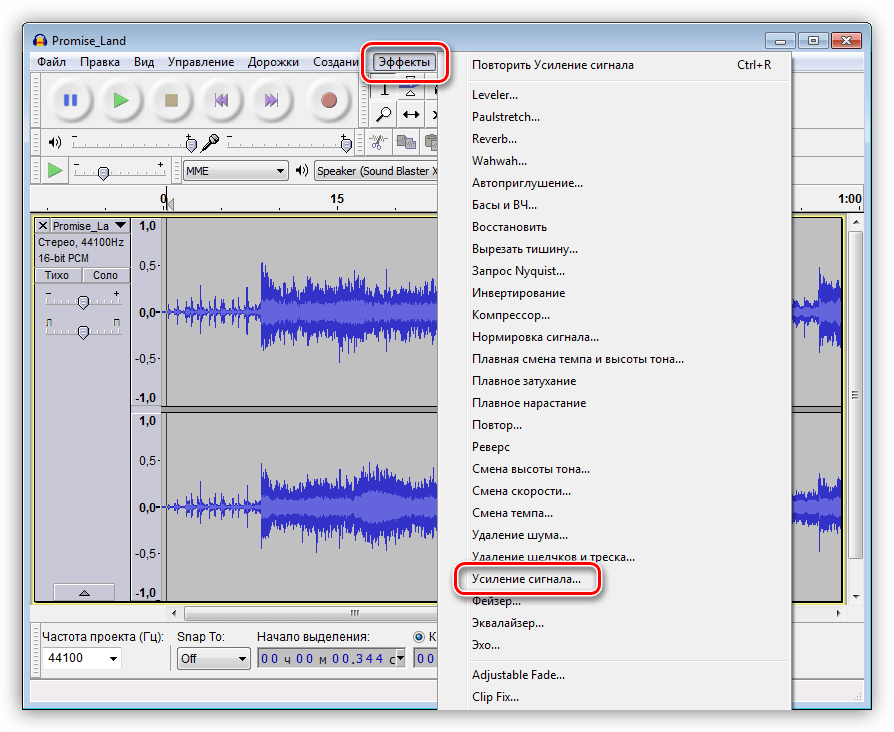
Task: Click the Pause button in transport toolbar
Action: [x=70, y=100]
